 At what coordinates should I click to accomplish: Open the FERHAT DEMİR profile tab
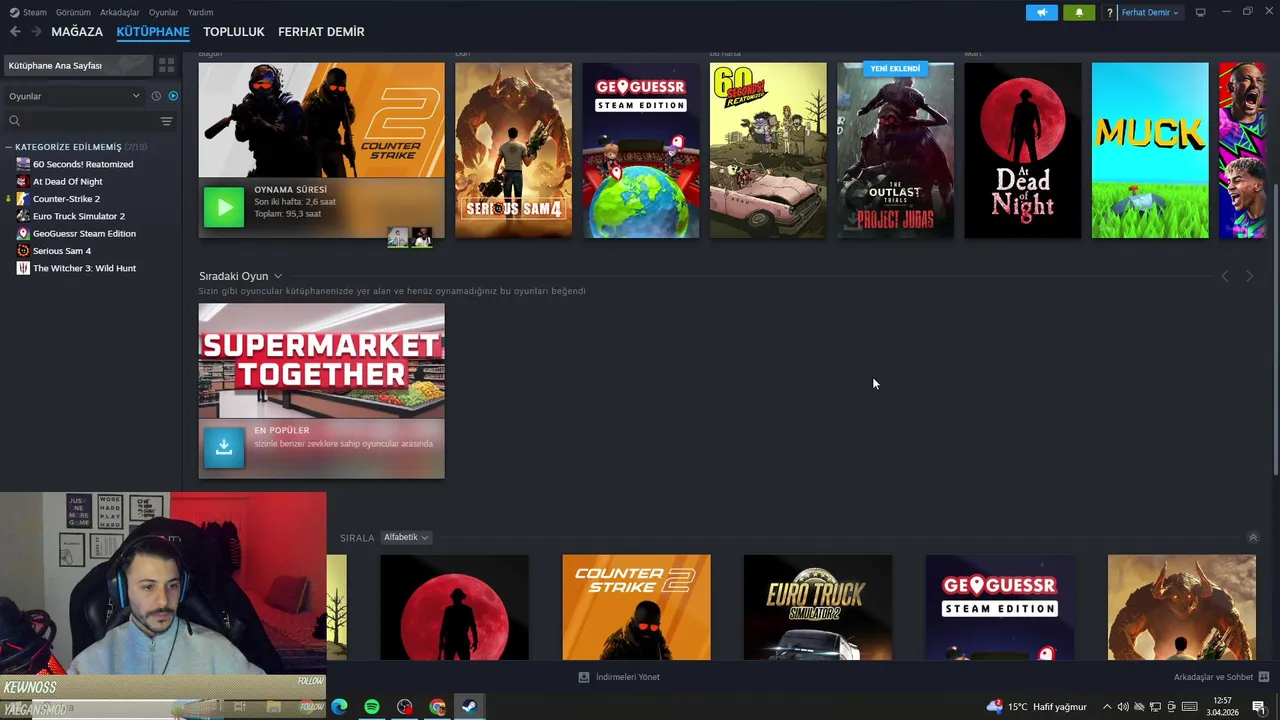[x=321, y=32]
